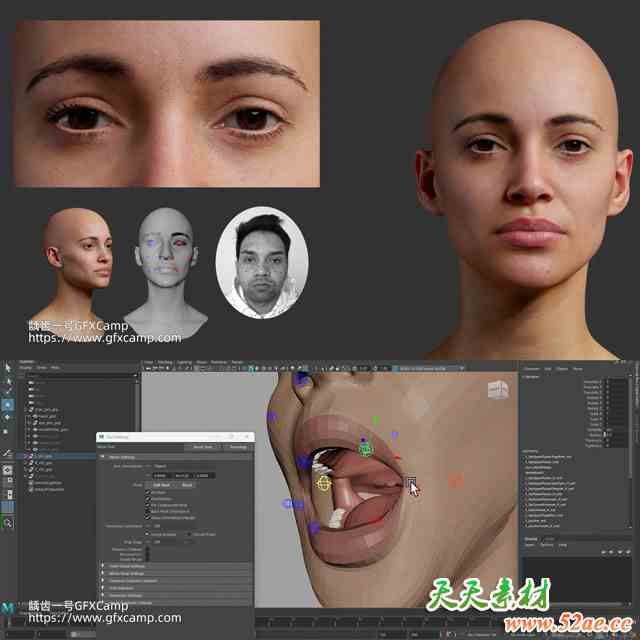Toggle third checkbox under Edit Pivot

coord(148,505)
